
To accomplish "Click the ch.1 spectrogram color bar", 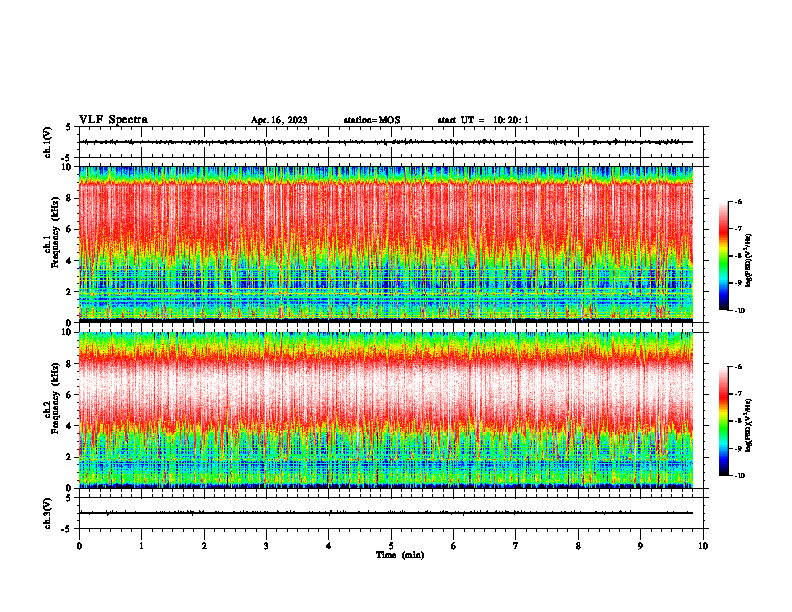I will tap(723, 256).
